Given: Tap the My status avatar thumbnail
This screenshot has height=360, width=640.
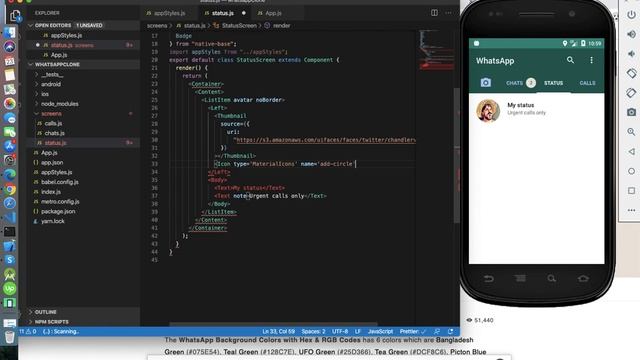Looking at the screenshot, I should (488, 110).
